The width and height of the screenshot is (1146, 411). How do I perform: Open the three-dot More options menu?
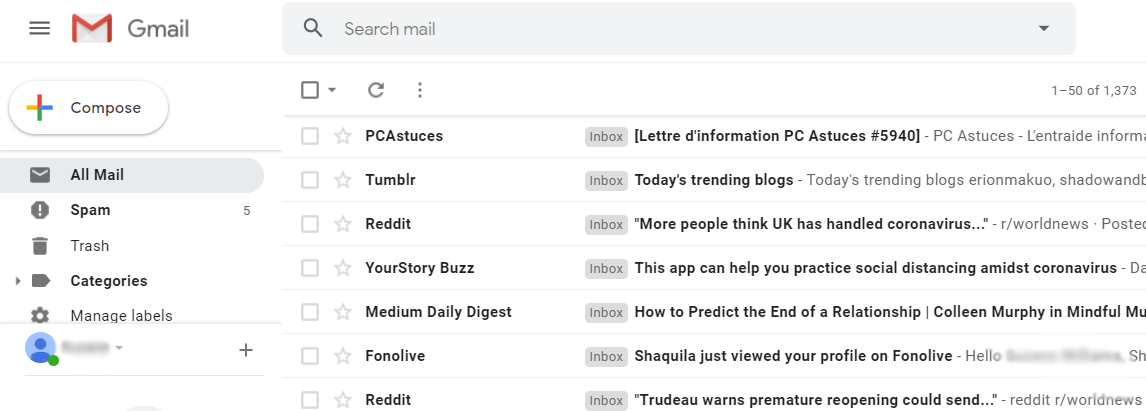pyautogui.click(x=420, y=90)
